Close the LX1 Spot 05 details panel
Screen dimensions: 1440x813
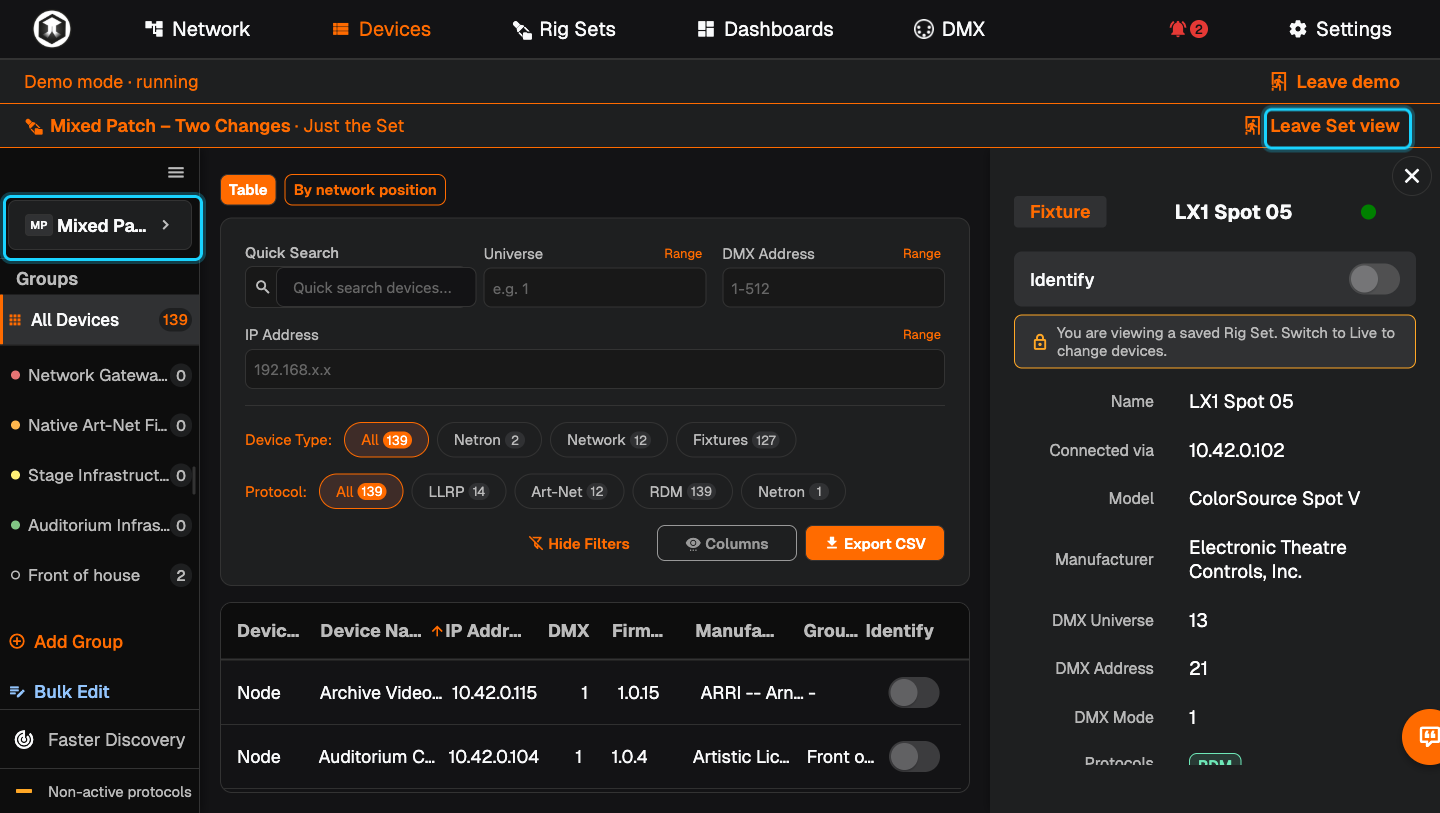[x=1412, y=176]
